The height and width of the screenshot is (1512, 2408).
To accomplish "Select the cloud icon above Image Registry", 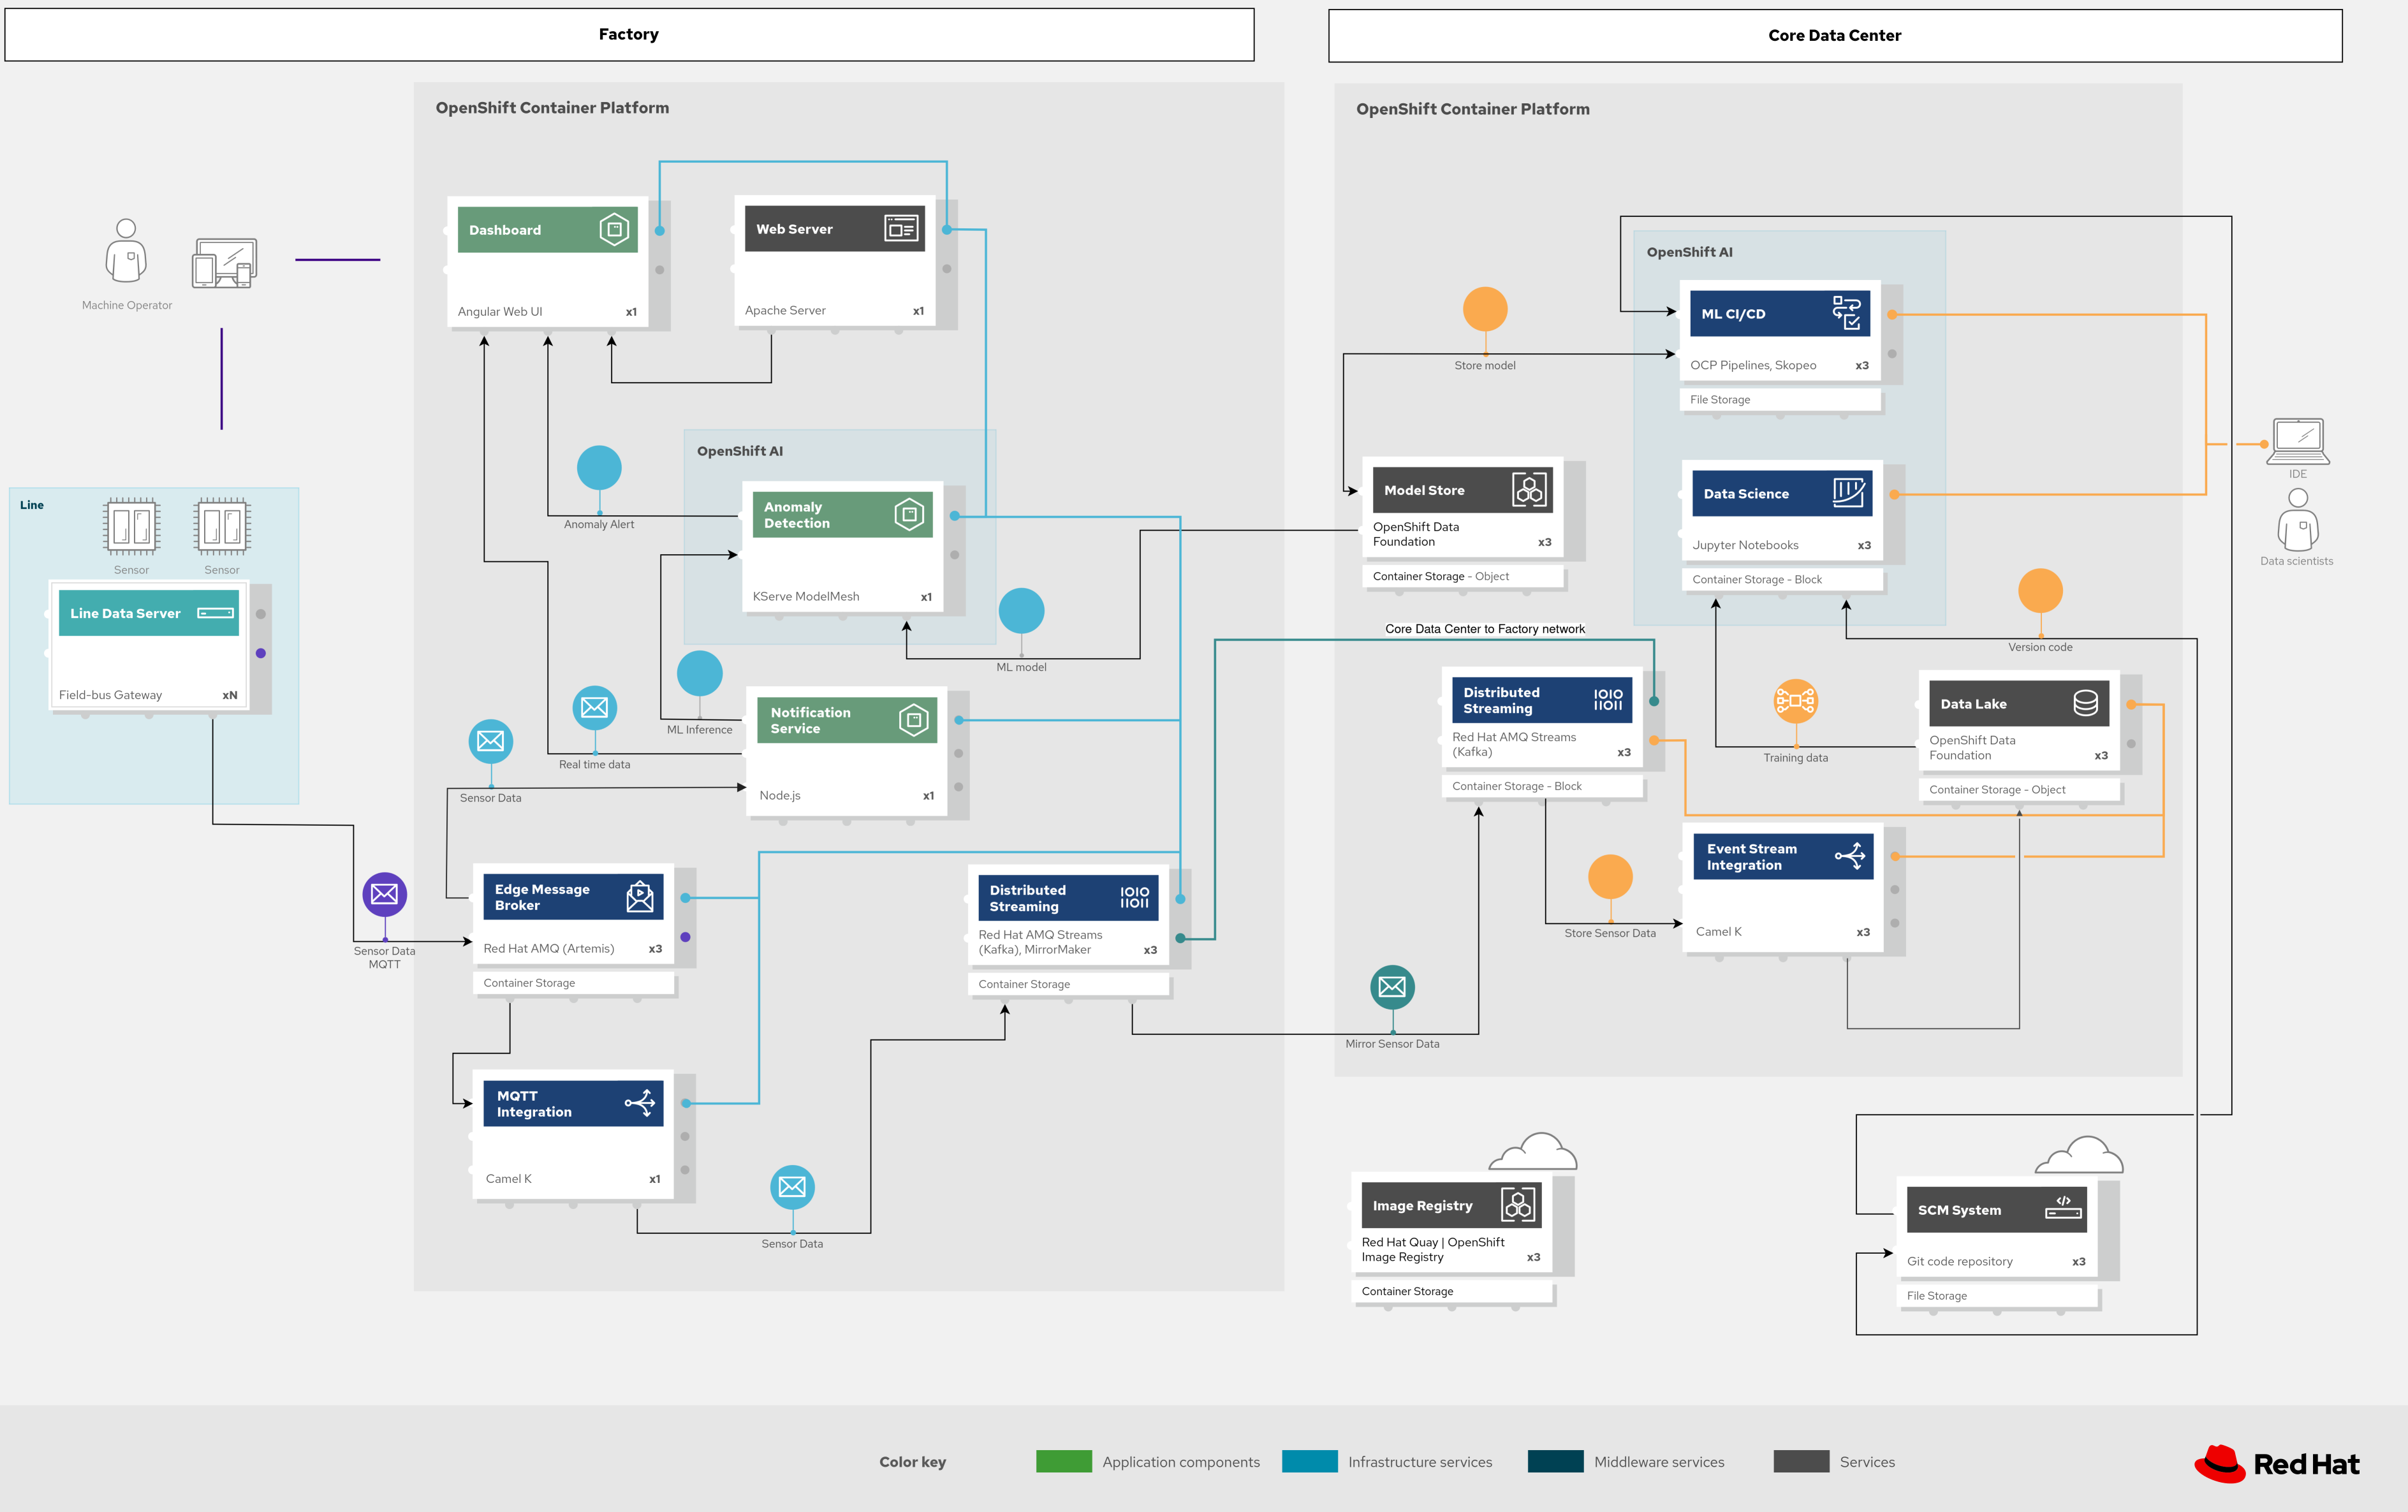I will [1533, 1151].
